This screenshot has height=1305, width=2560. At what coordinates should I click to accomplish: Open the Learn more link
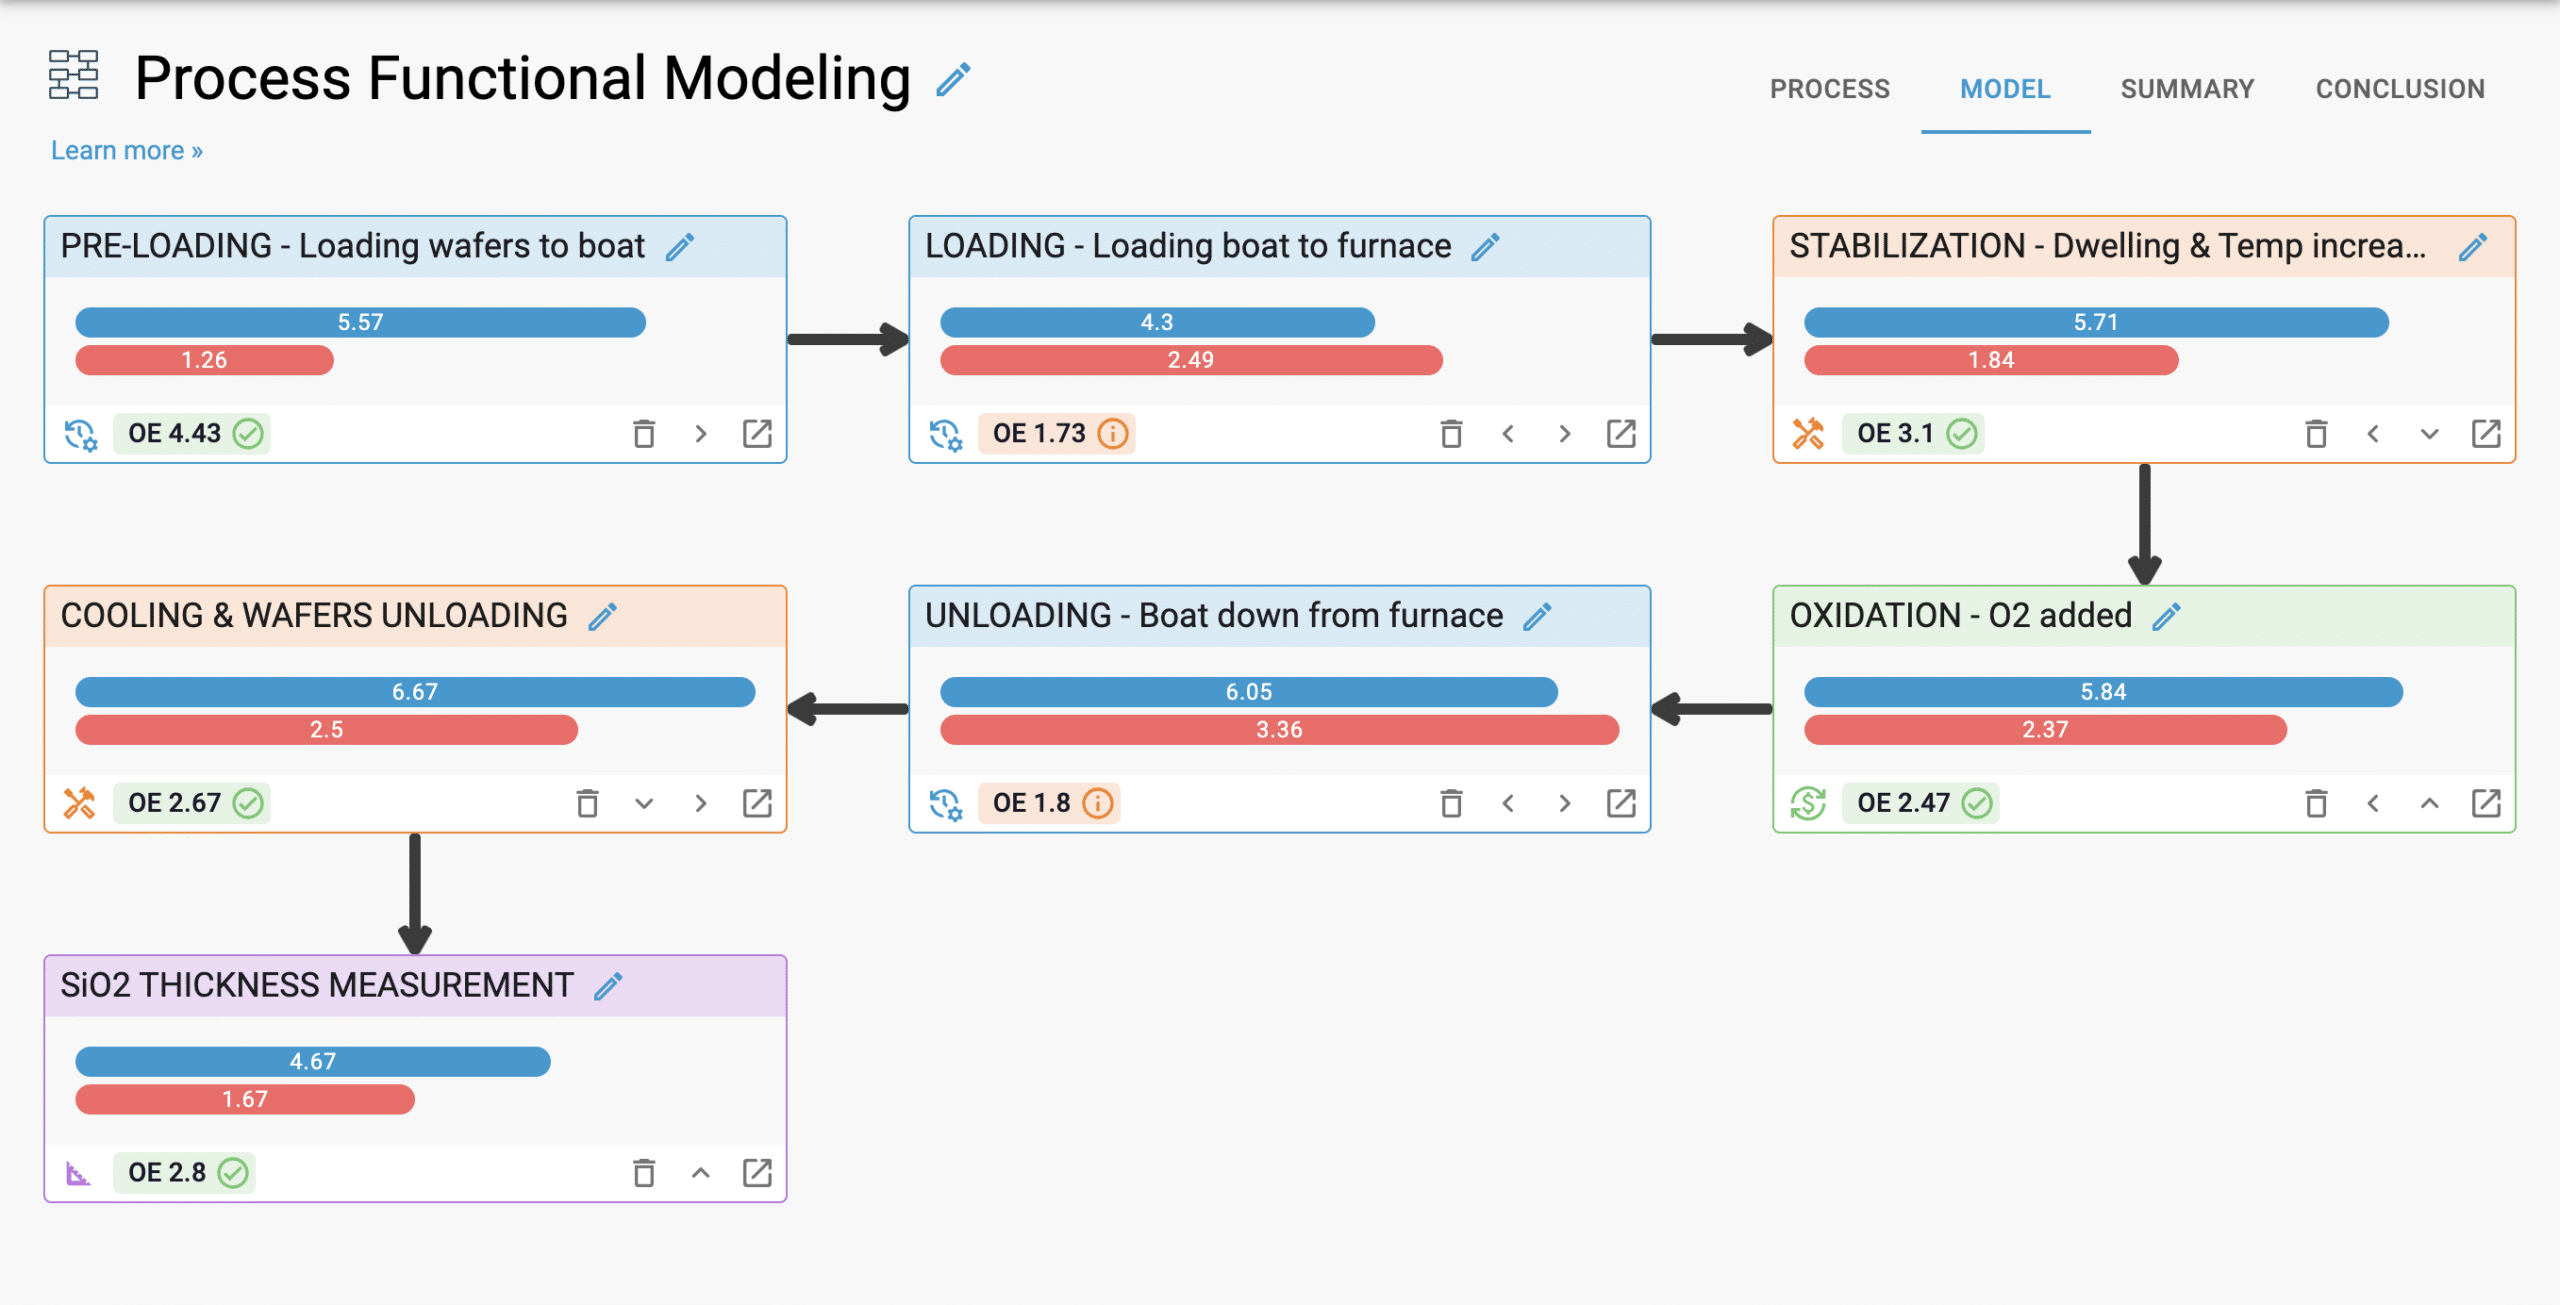[x=127, y=150]
